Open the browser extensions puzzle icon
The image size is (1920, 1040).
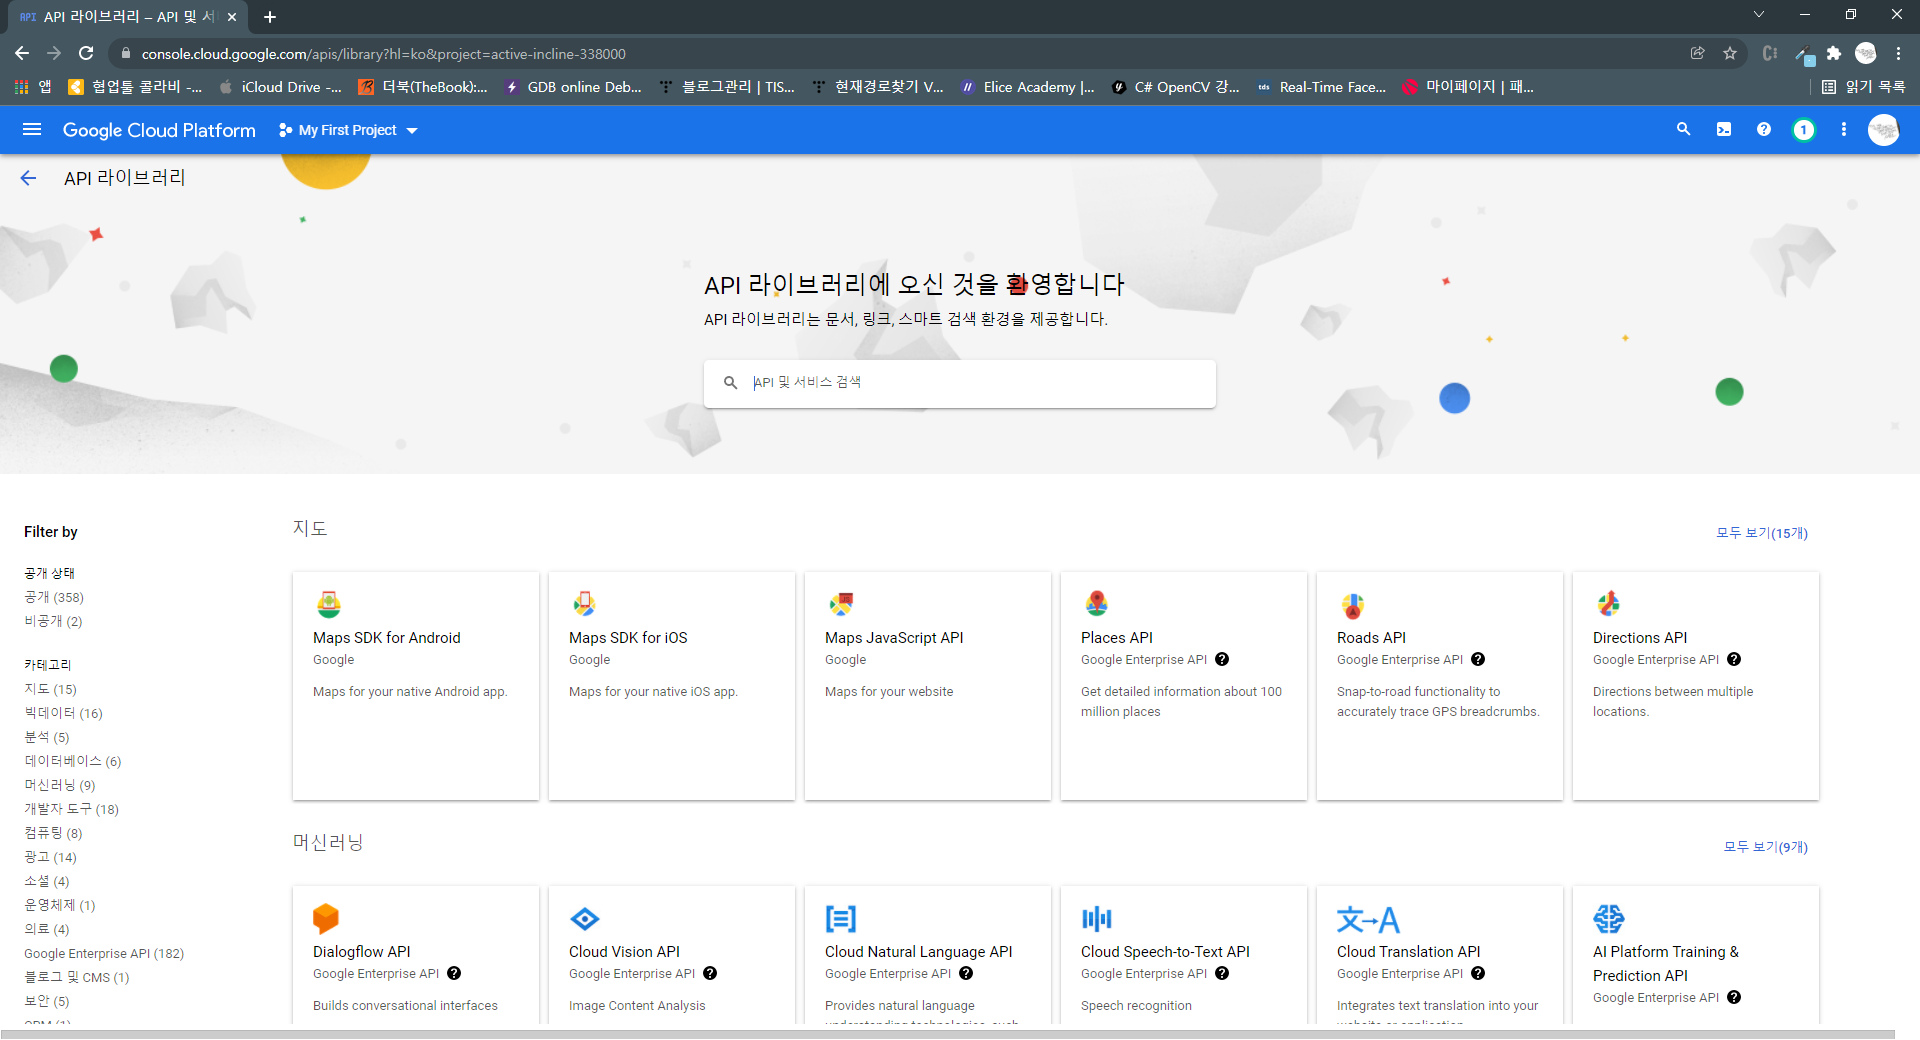pyautogui.click(x=1834, y=53)
